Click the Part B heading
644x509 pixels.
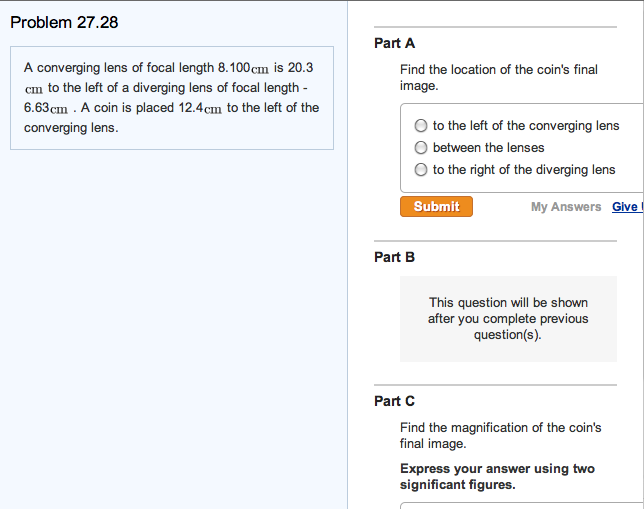(x=394, y=257)
